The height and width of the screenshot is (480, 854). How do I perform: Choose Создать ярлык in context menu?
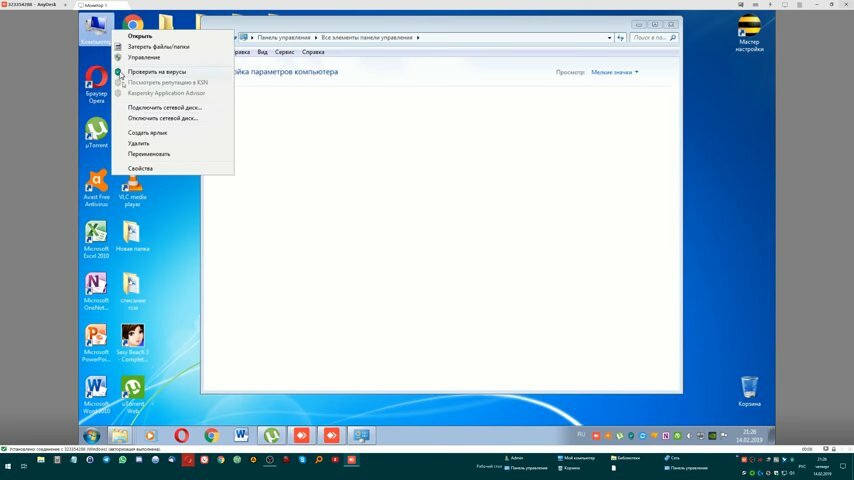pyautogui.click(x=148, y=133)
